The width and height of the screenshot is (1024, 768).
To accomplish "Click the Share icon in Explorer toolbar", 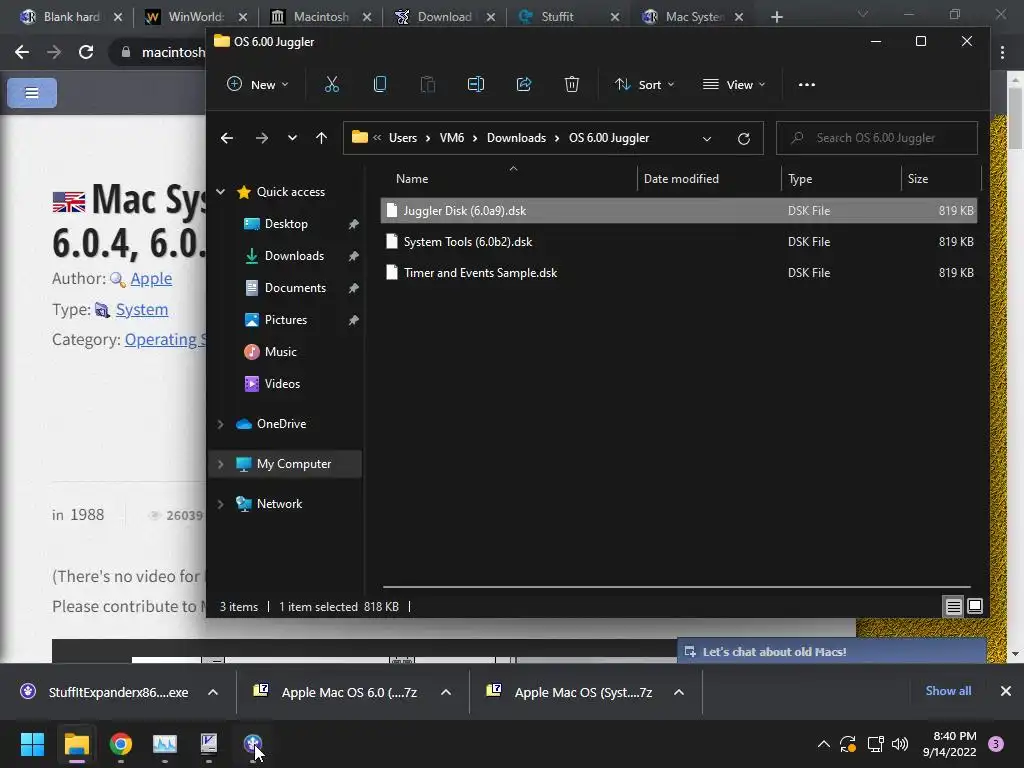I will pos(524,84).
